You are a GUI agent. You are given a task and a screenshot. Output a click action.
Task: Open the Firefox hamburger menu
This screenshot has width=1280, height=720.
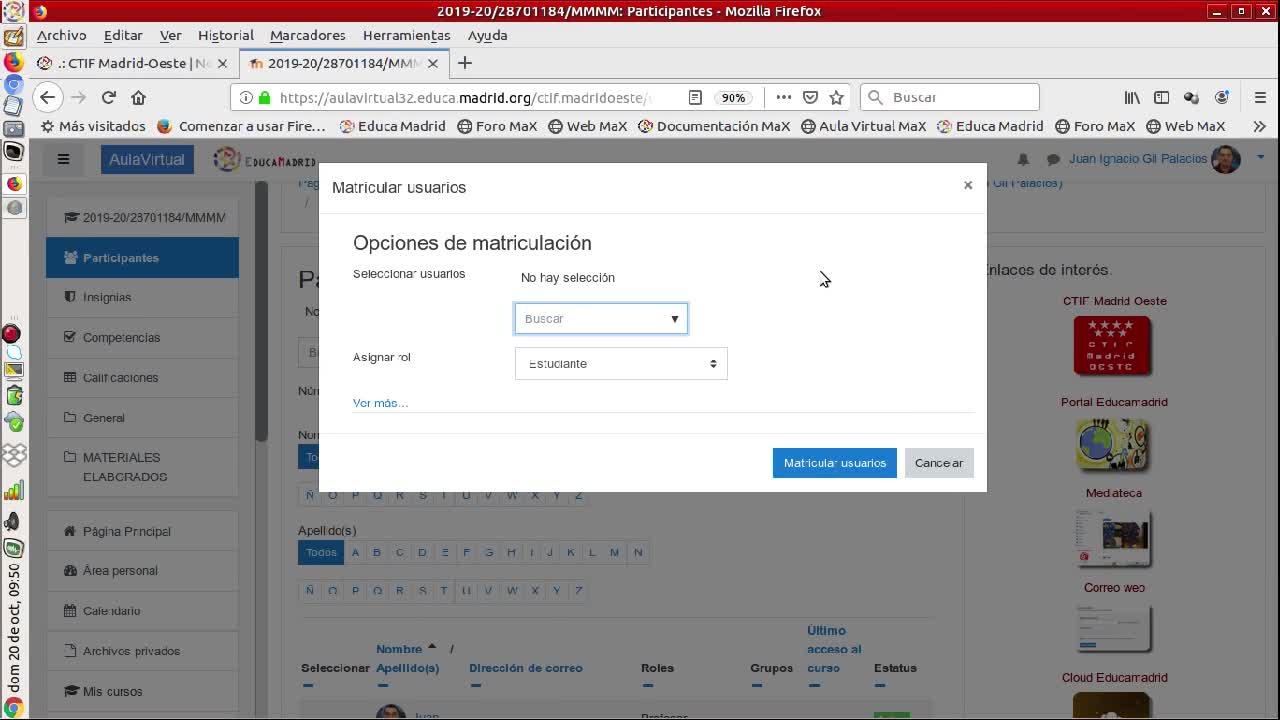[1259, 97]
